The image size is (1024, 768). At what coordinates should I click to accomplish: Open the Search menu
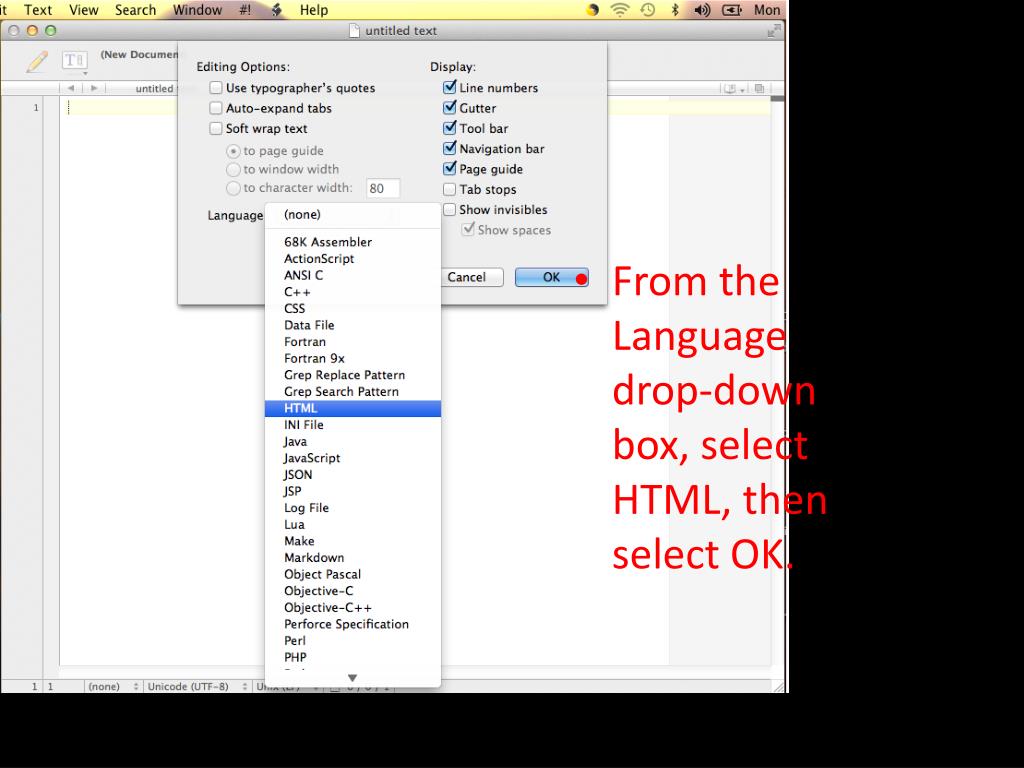click(135, 10)
